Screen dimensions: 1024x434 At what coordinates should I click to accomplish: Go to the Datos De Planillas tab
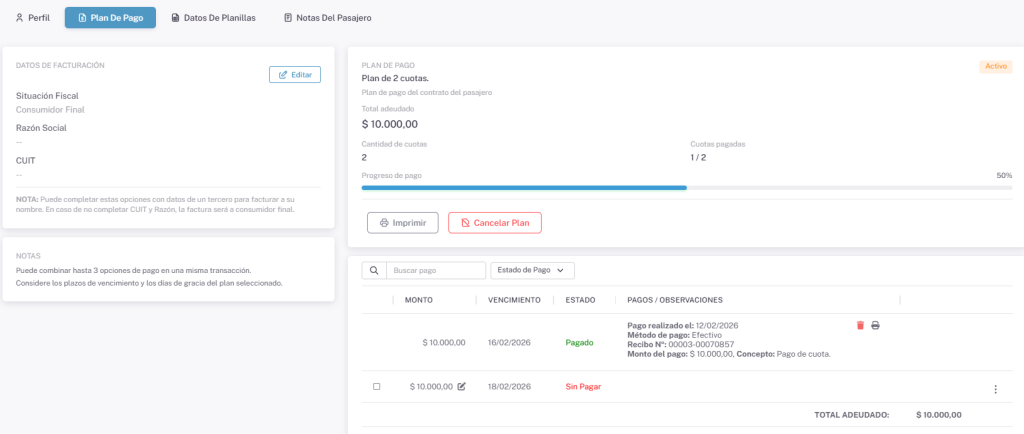(213, 18)
